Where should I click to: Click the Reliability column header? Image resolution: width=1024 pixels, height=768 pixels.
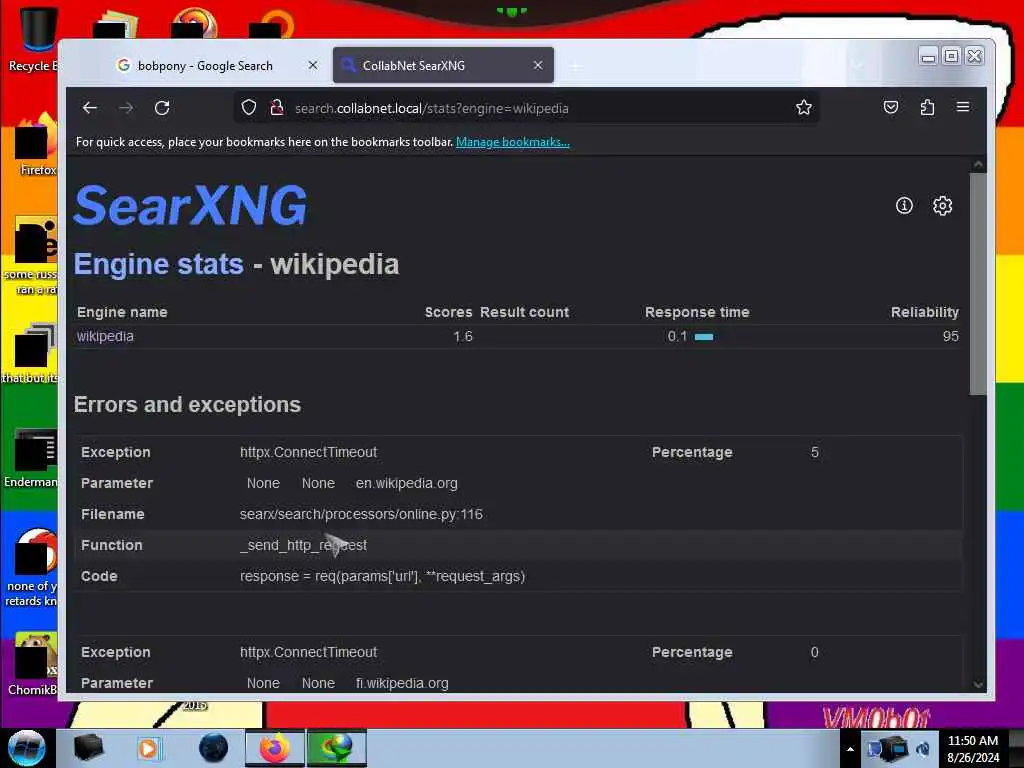[925, 312]
